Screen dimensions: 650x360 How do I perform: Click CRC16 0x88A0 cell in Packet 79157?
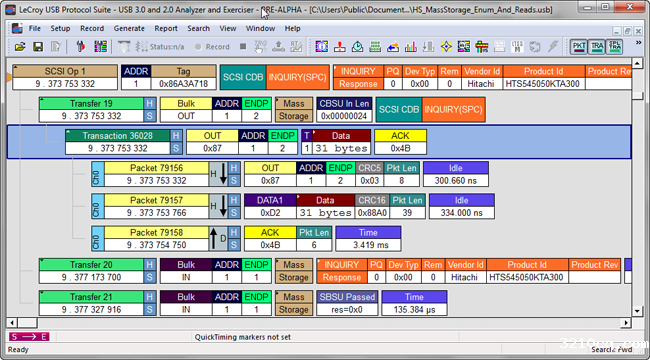click(372, 207)
